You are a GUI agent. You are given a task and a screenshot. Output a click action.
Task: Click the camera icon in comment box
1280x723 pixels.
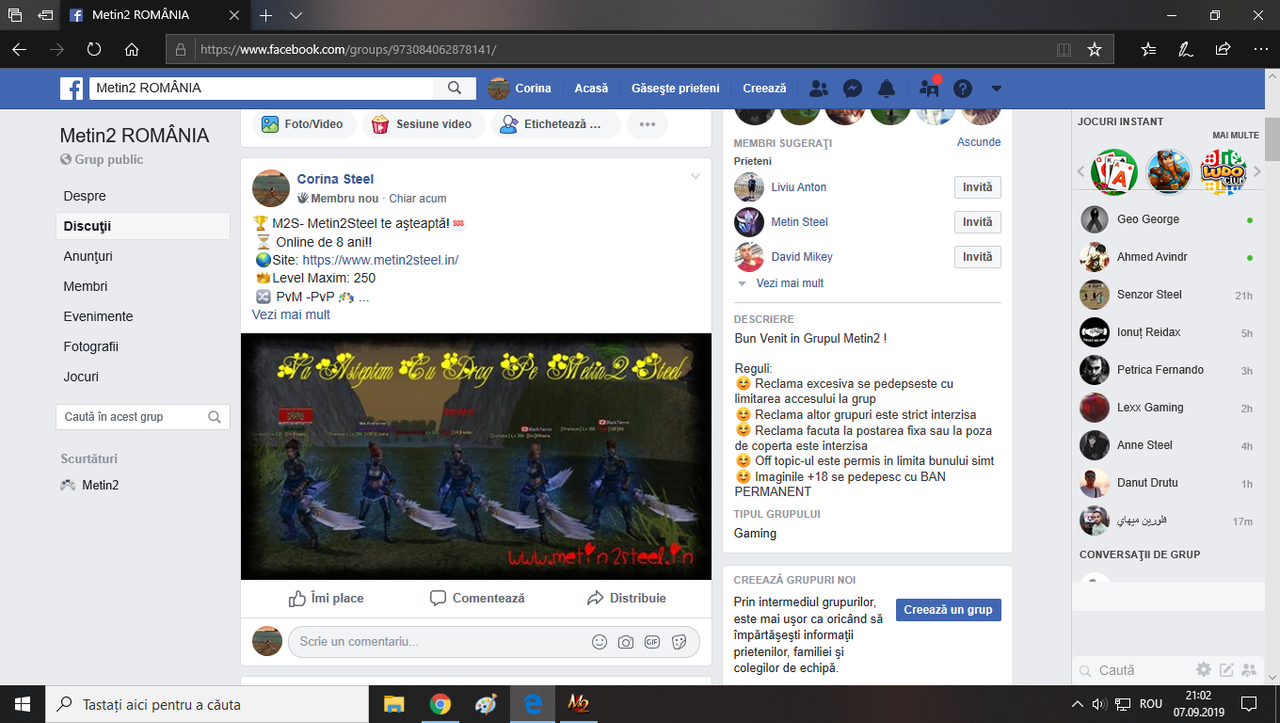click(x=626, y=642)
